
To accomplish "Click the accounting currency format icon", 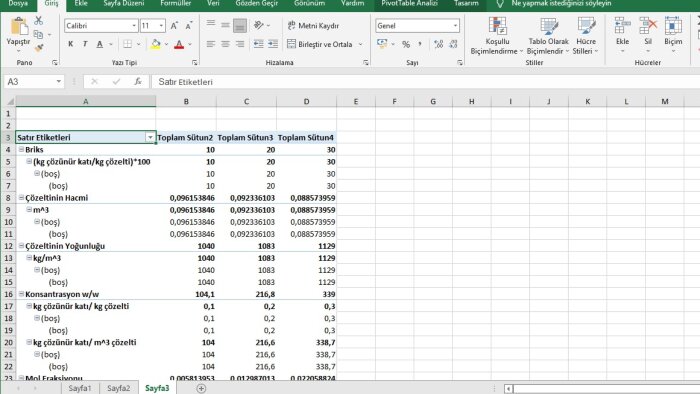I will pyautogui.click(x=382, y=44).
